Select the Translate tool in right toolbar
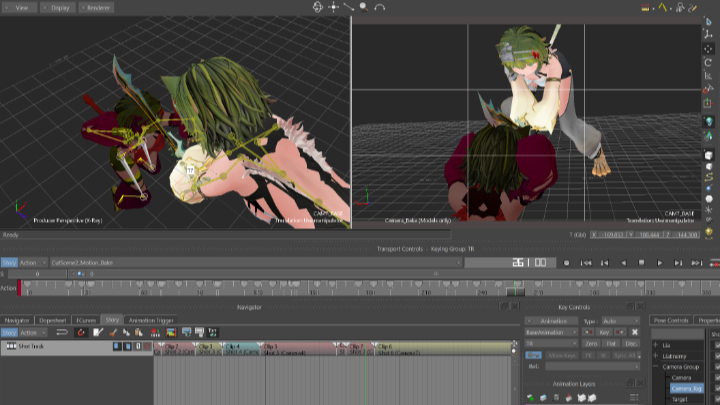The image size is (720, 405). (x=709, y=49)
